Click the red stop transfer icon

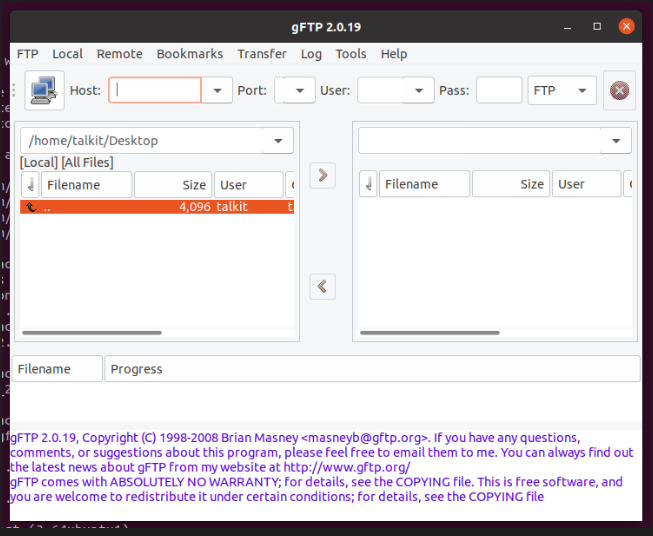click(619, 90)
